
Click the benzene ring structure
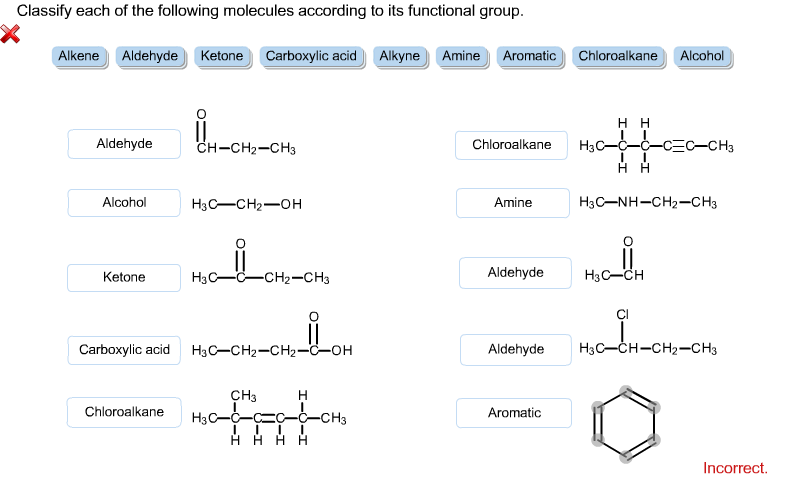pyautogui.click(x=625, y=424)
